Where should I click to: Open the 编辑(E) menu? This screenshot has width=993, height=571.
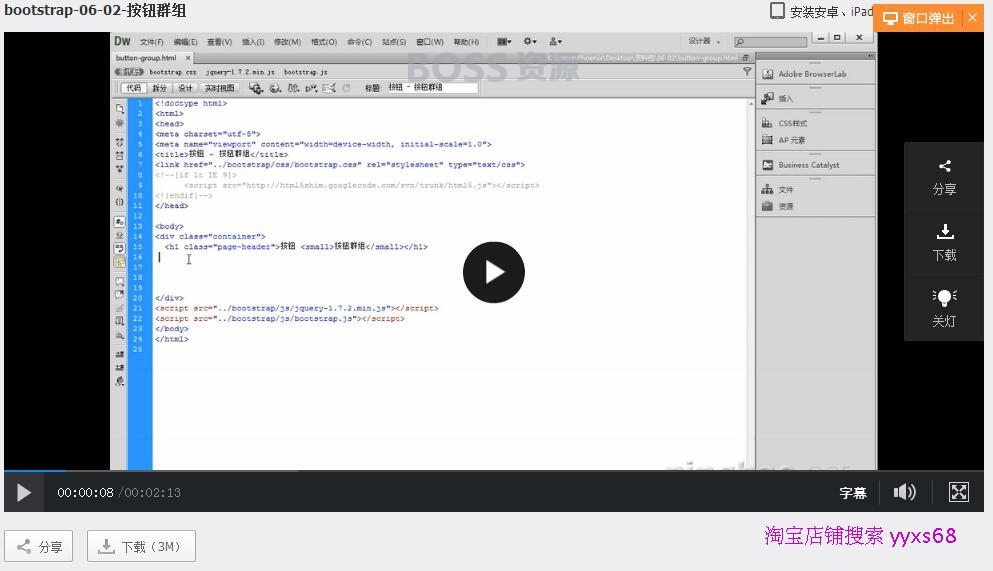click(x=185, y=42)
